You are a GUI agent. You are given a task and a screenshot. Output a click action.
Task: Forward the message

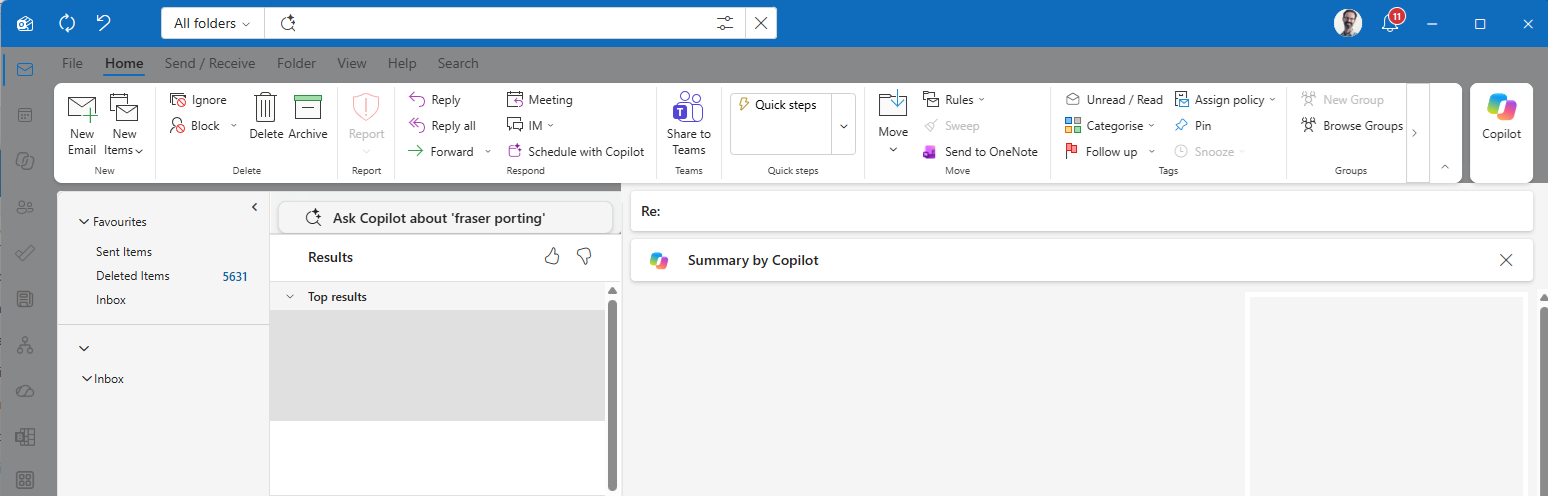pyautogui.click(x=441, y=152)
